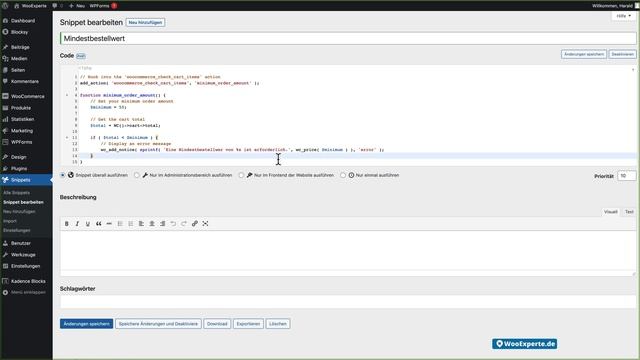Click the Löschen button
The height and width of the screenshot is (360, 640).
click(278, 324)
